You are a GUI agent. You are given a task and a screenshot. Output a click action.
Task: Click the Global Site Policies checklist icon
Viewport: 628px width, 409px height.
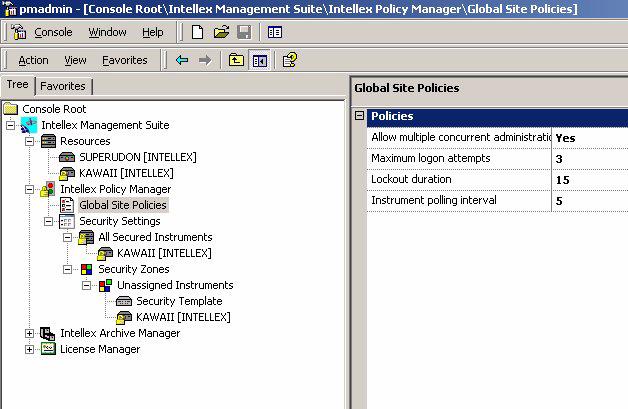point(67,205)
